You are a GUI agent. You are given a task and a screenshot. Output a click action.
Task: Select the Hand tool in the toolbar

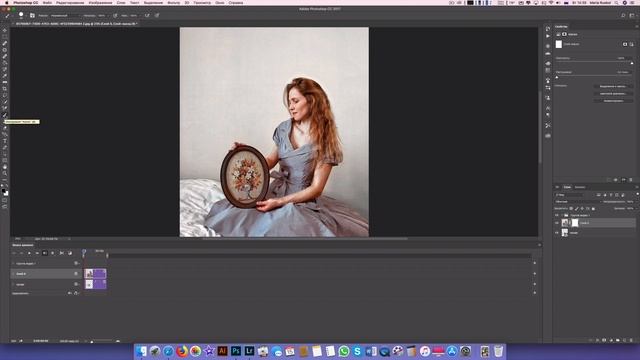click(x=5, y=167)
